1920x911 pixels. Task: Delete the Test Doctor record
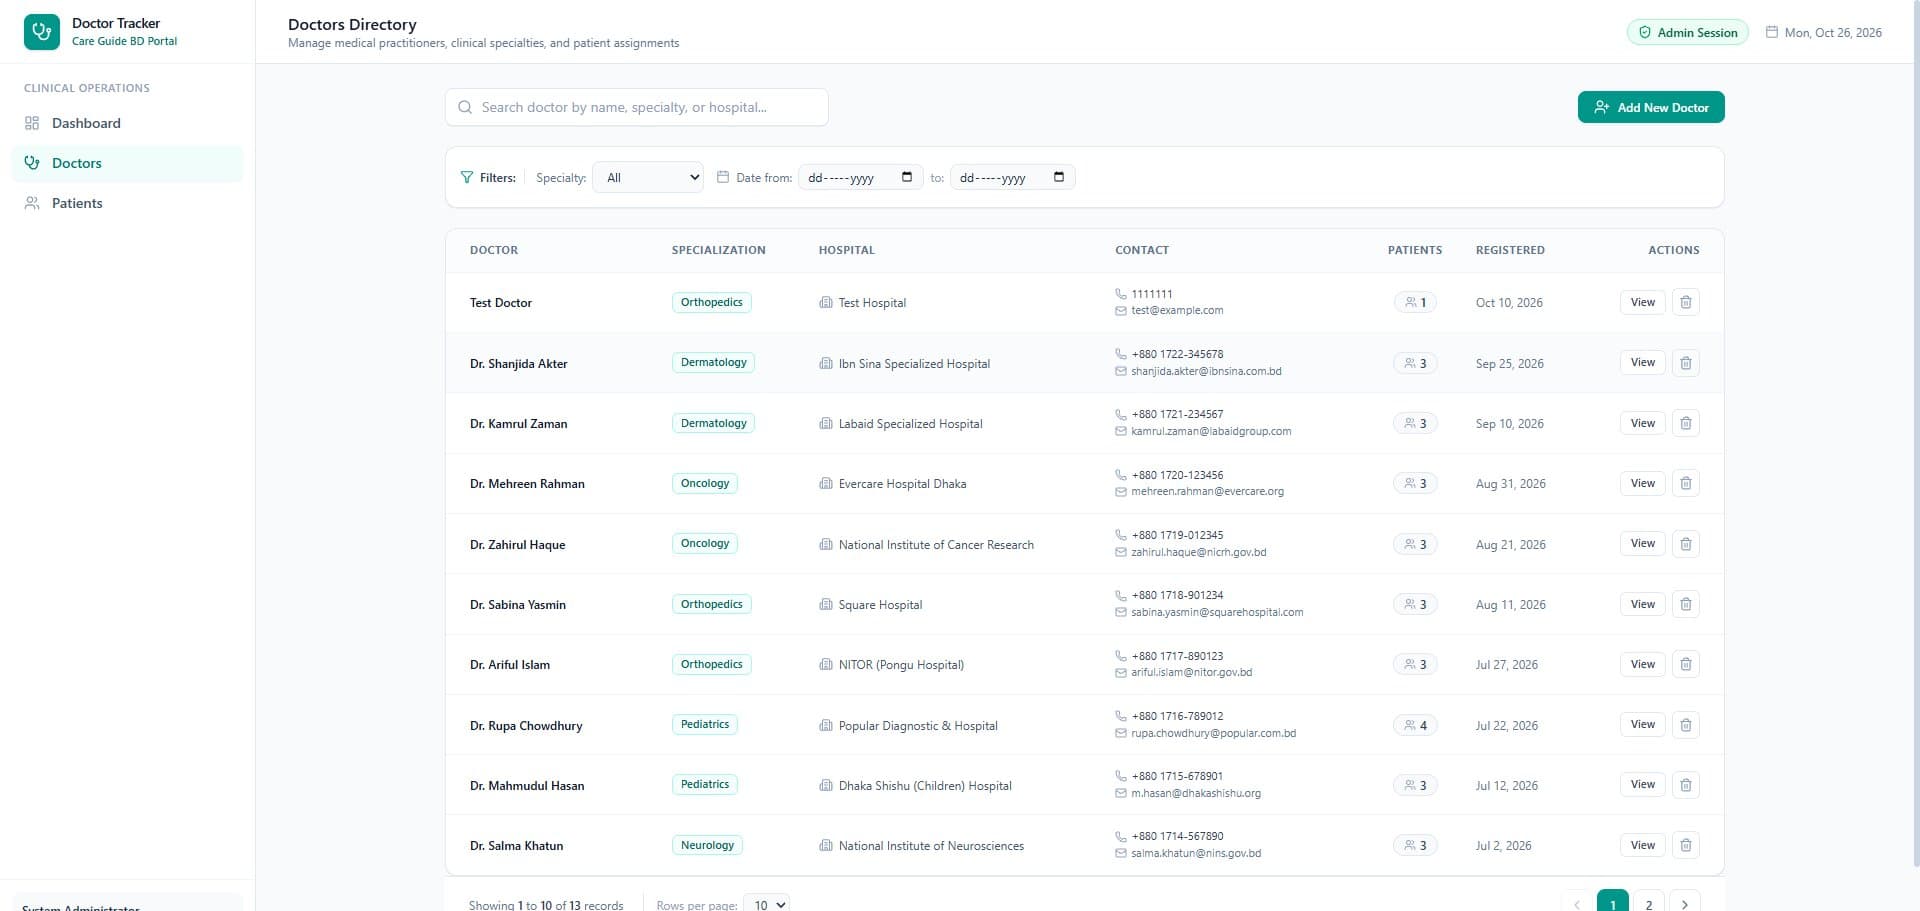[x=1685, y=302]
